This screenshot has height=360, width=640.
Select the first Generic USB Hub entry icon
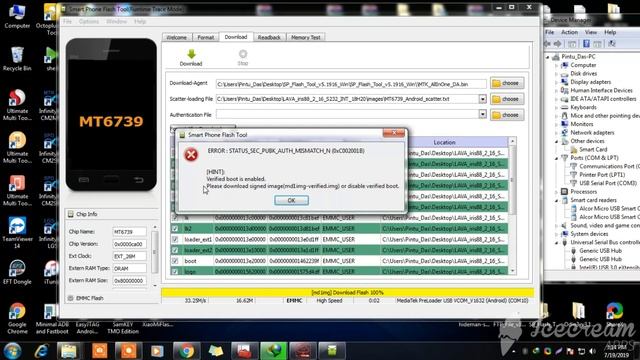point(573,251)
